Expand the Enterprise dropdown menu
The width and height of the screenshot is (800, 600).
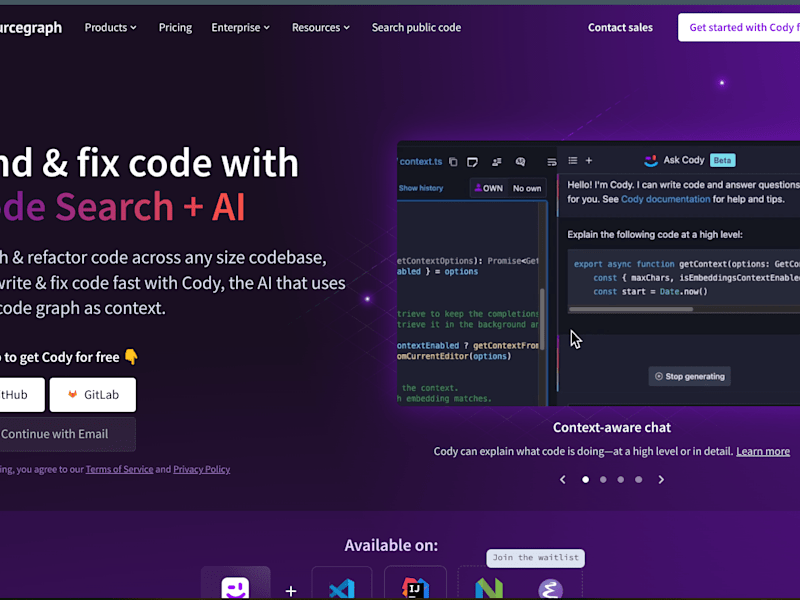click(240, 28)
